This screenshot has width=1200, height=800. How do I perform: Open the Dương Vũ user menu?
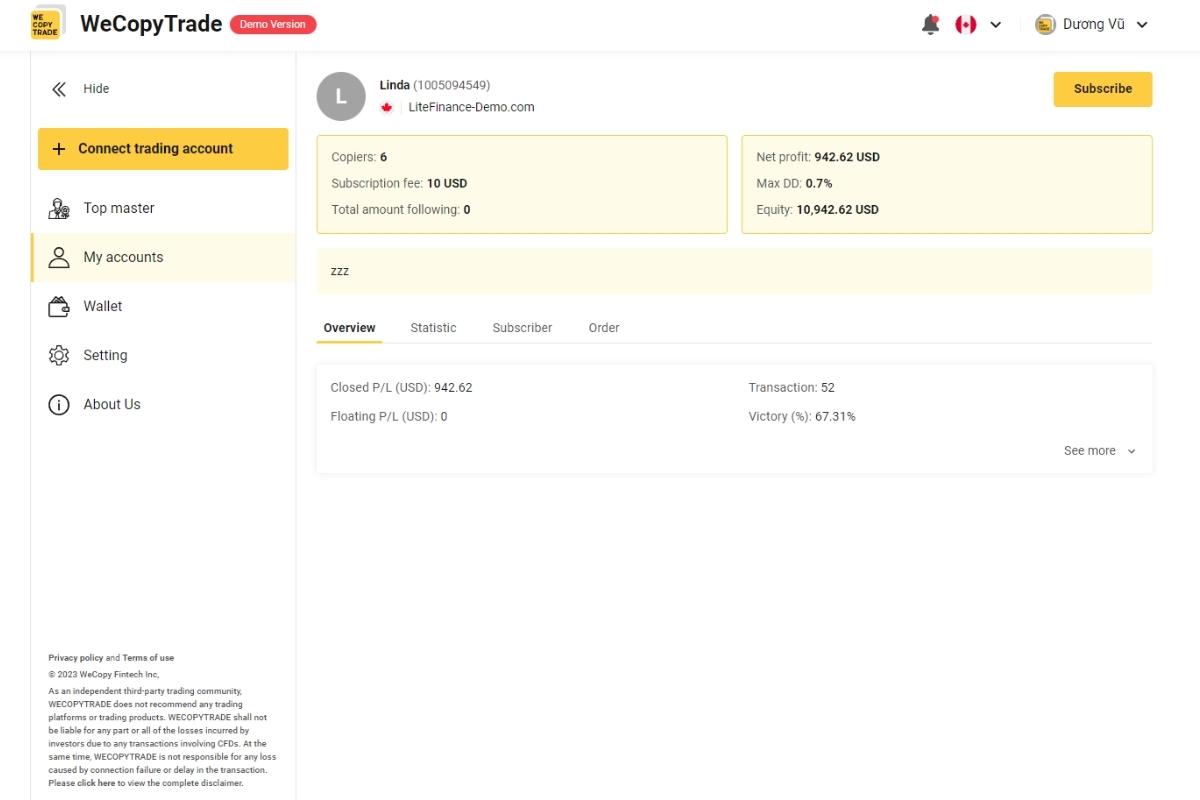click(x=1092, y=25)
